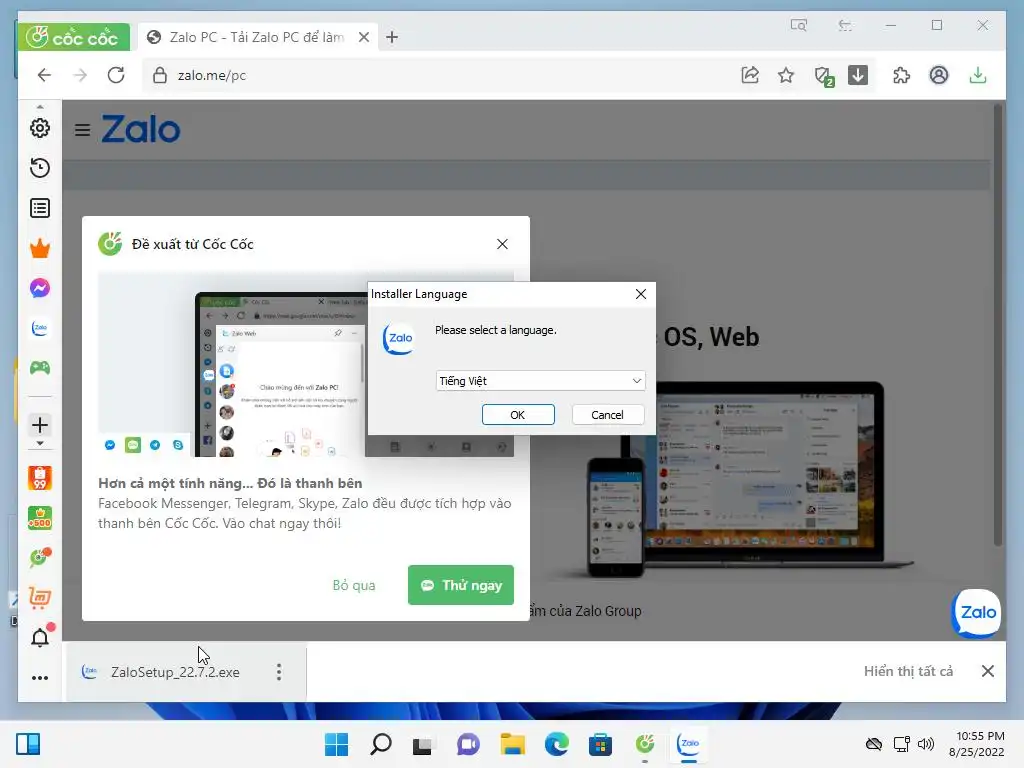Open a new browser tab
1024x768 pixels.
coord(392,37)
